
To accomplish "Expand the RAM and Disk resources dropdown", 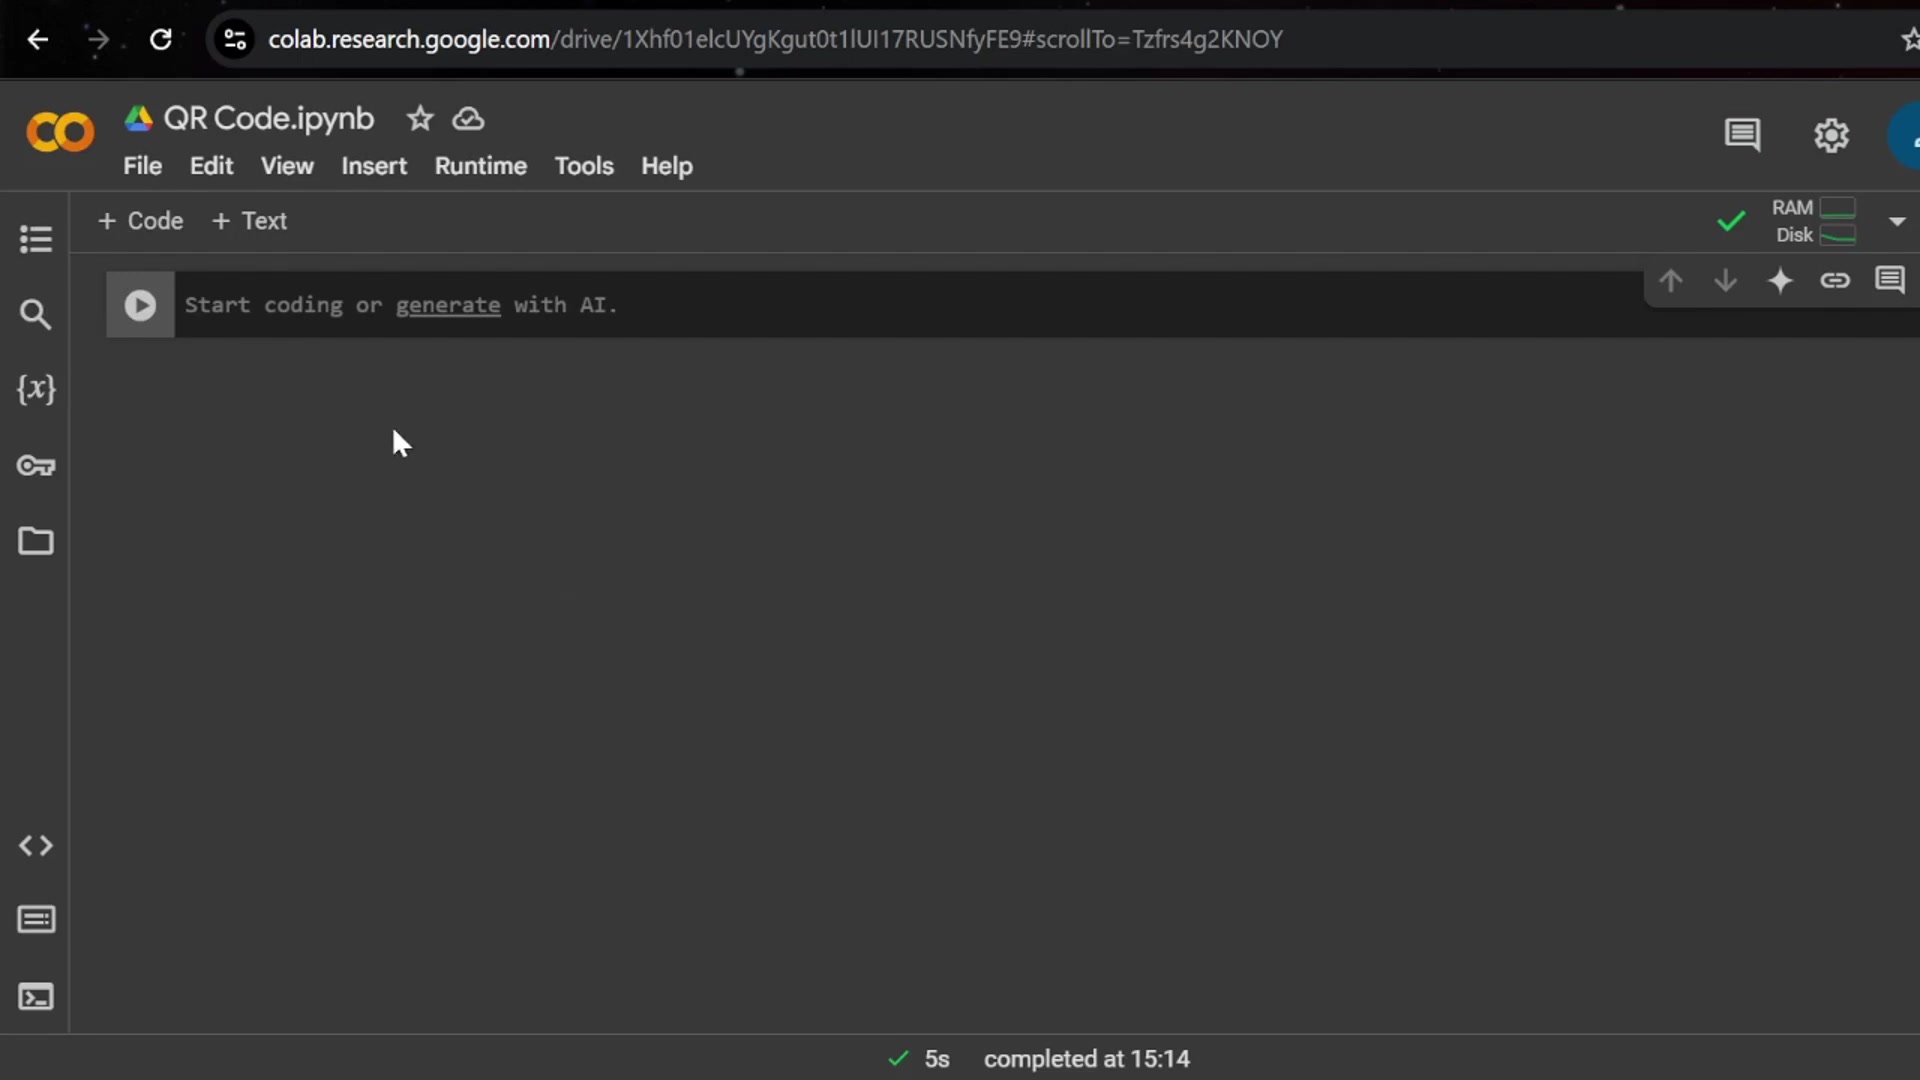I will click(1897, 221).
